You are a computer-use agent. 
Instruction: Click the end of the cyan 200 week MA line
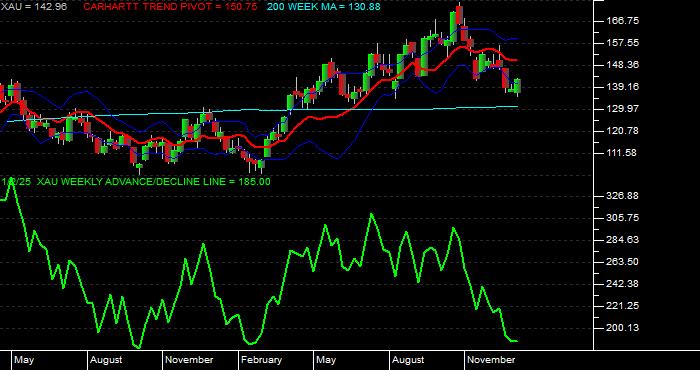pyautogui.click(x=517, y=107)
